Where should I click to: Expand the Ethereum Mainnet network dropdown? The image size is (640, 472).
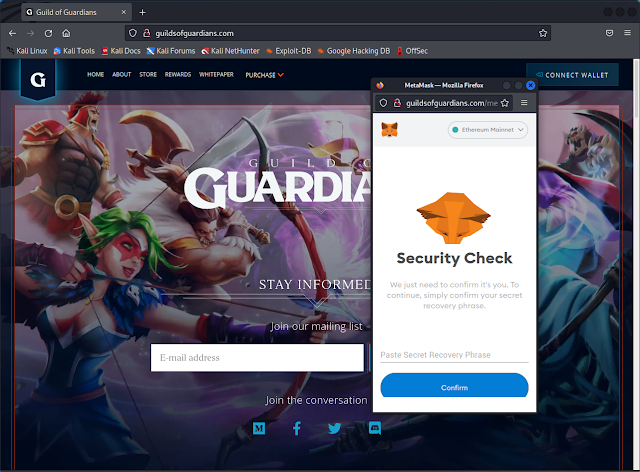pos(488,130)
